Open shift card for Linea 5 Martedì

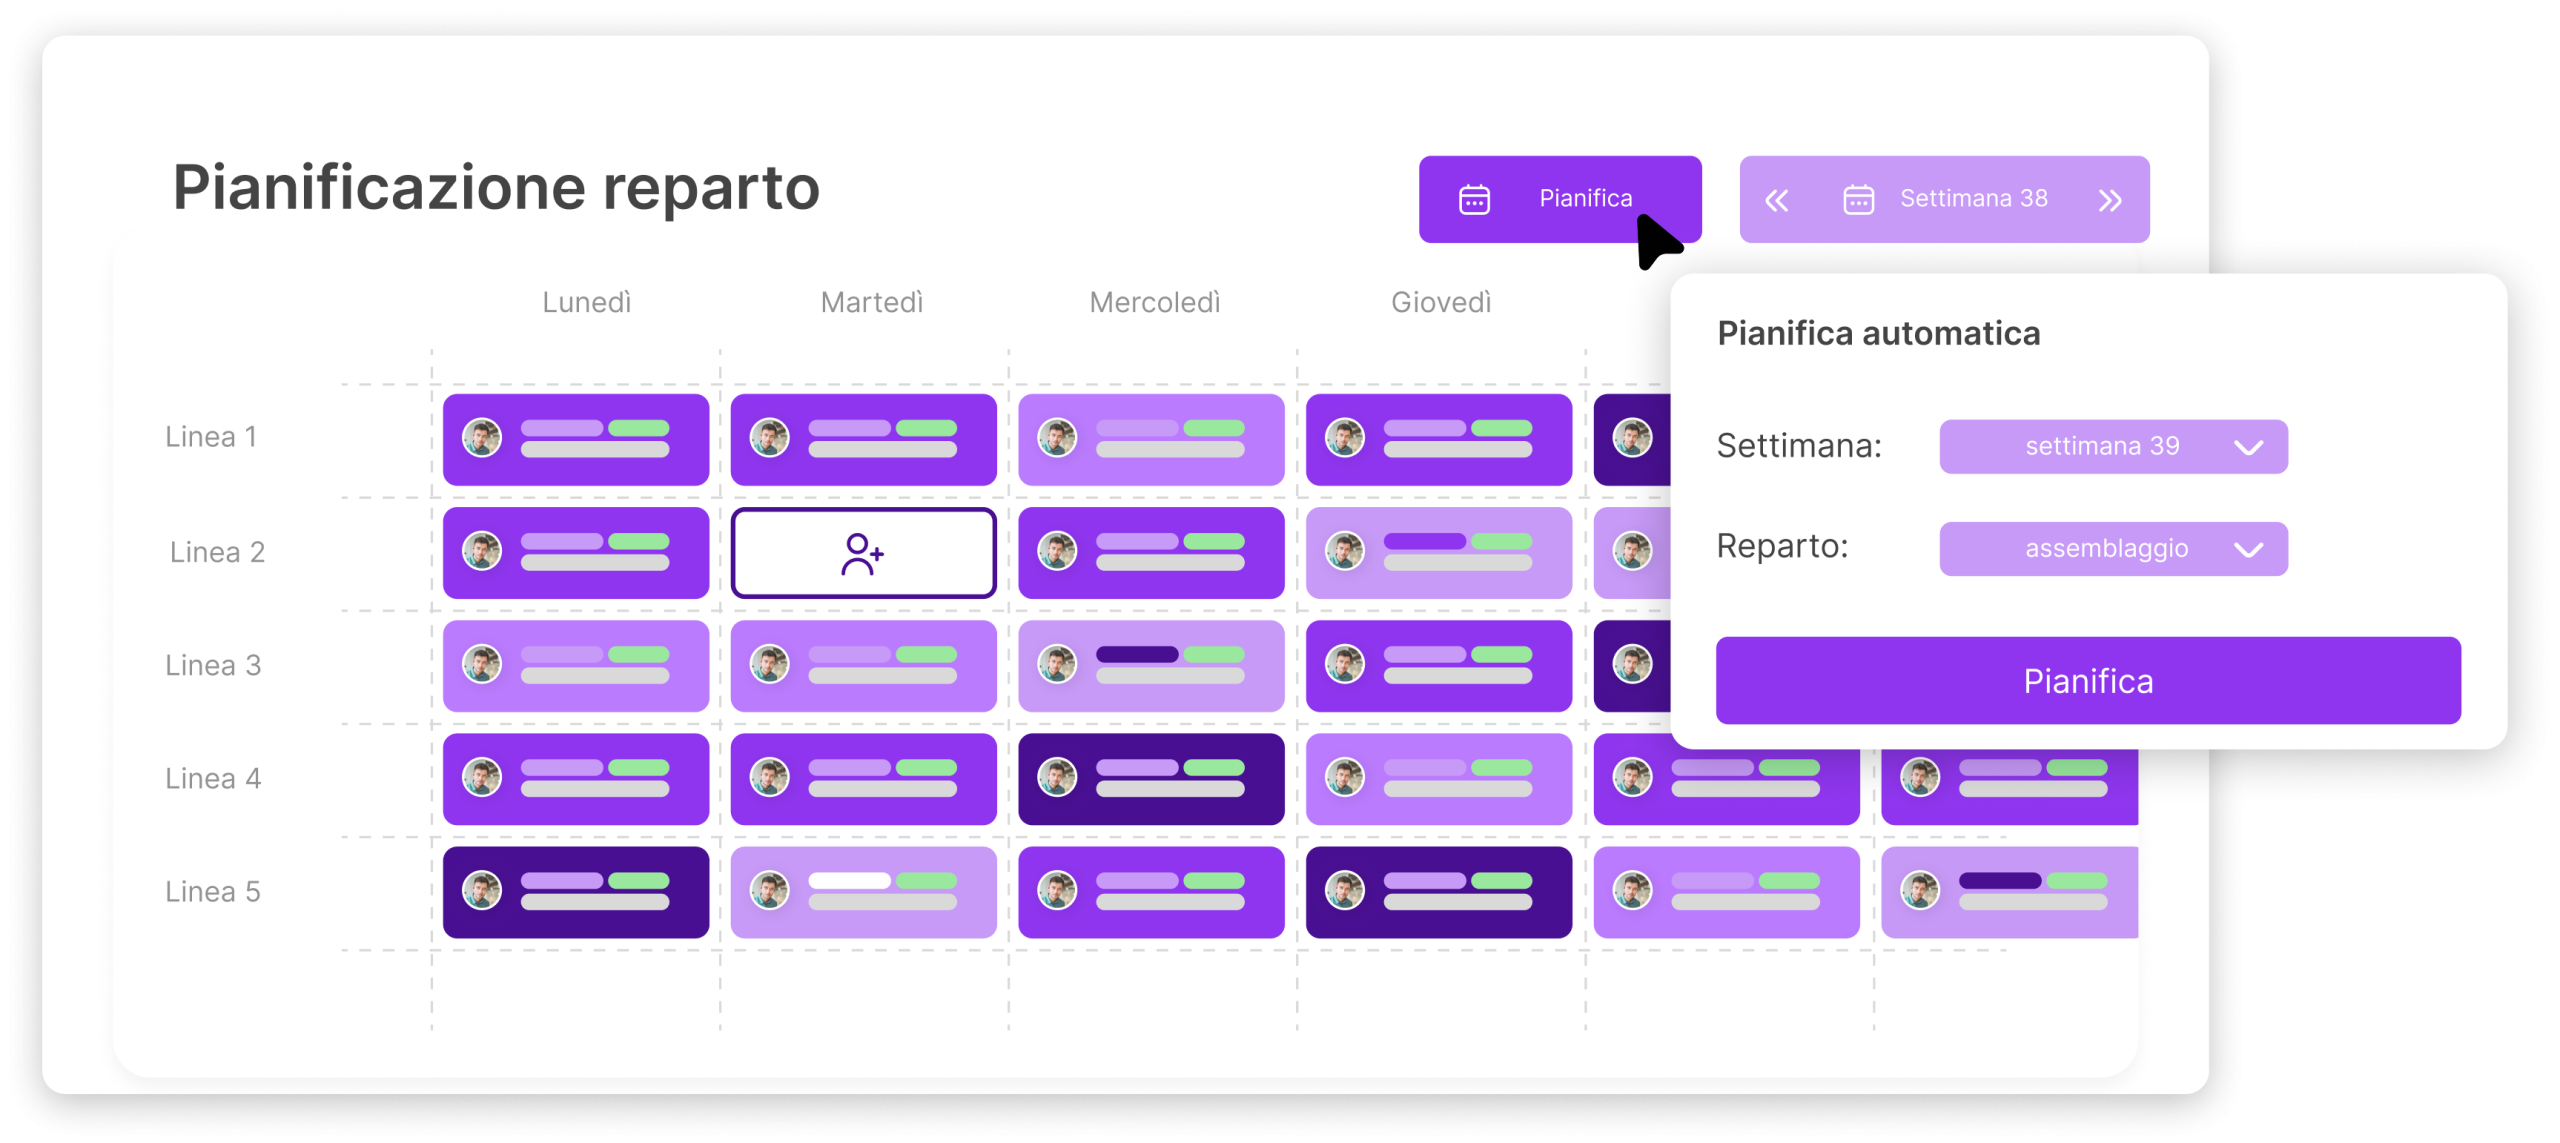[863, 892]
